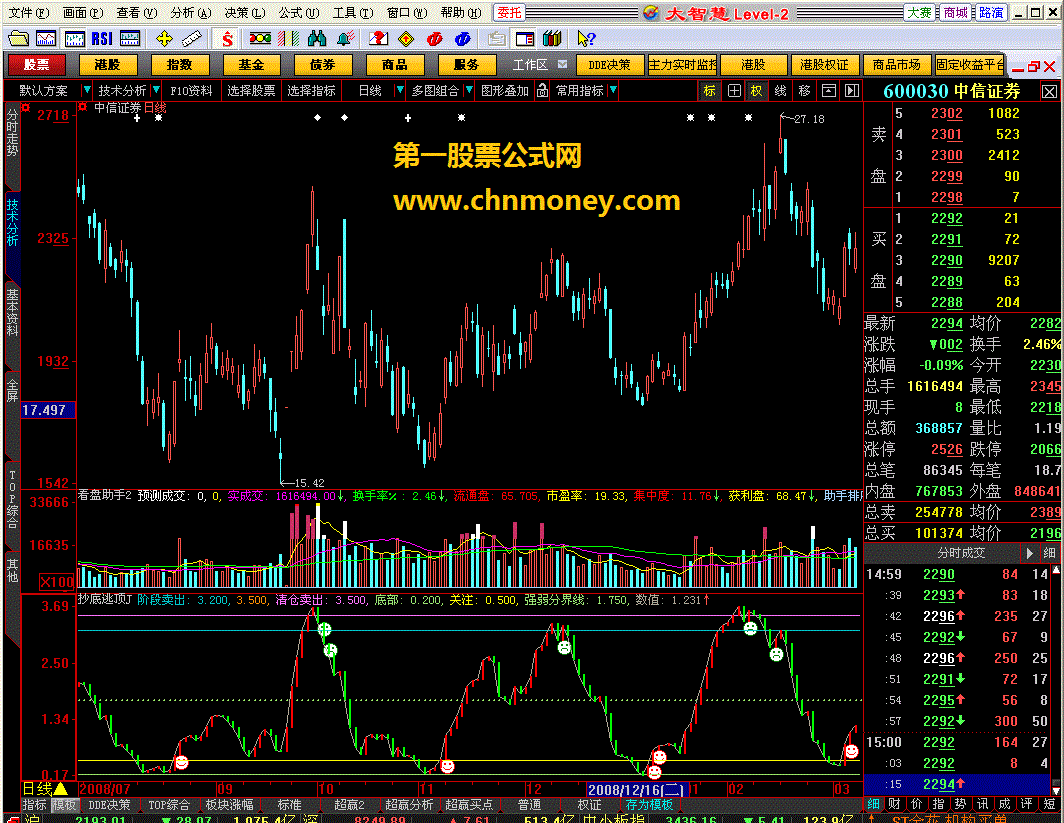Click scrollbar down arrow in tick list
The width and height of the screenshot is (1064, 823).
(x=1055, y=790)
